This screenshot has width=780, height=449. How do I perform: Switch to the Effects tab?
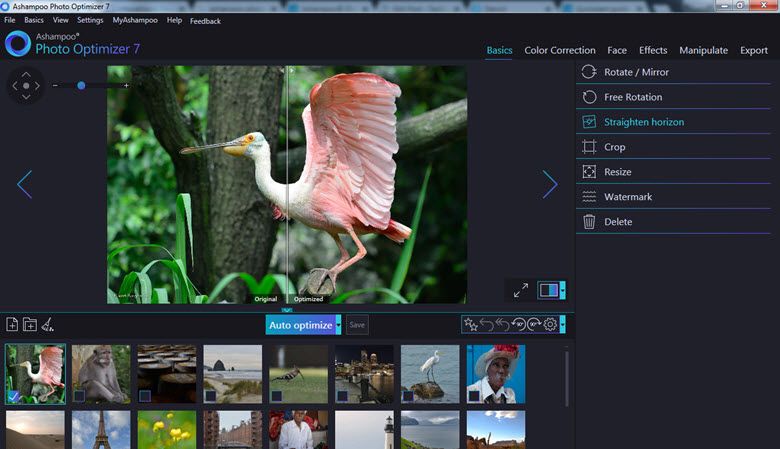(653, 50)
